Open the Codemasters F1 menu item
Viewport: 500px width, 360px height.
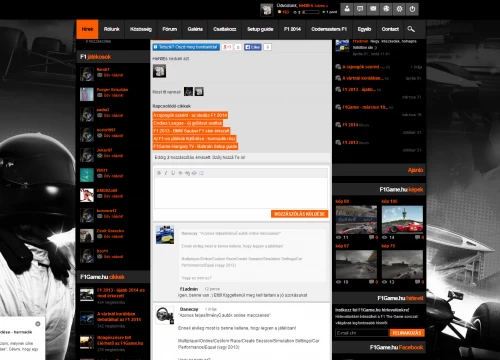click(x=329, y=29)
